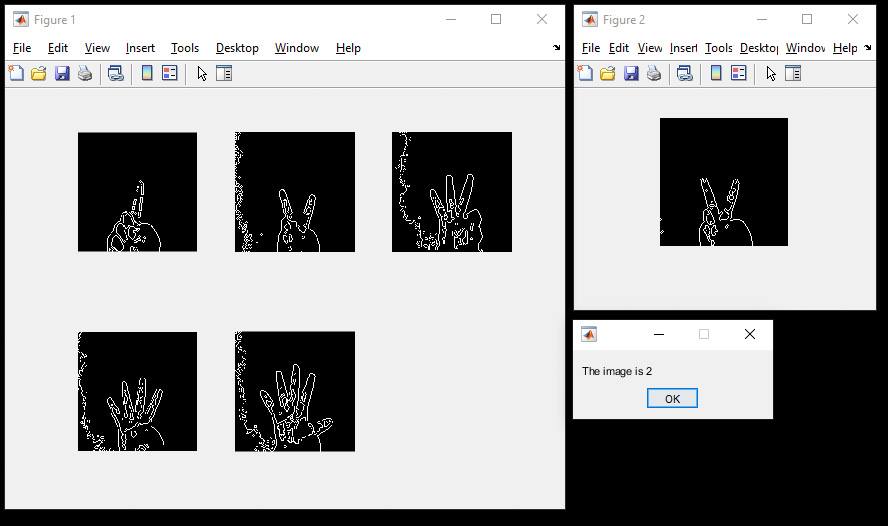Click MATLAB logo icon in Figure 1 title bar
888x526 pixels.
point(21,20)
